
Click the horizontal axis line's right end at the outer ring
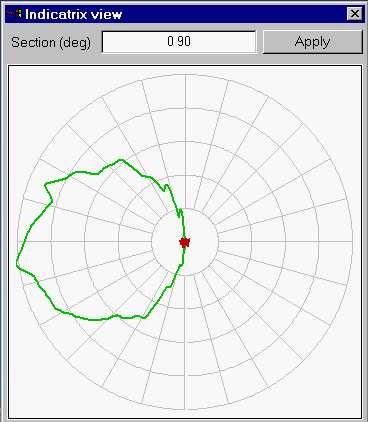[x=352, y=241]
